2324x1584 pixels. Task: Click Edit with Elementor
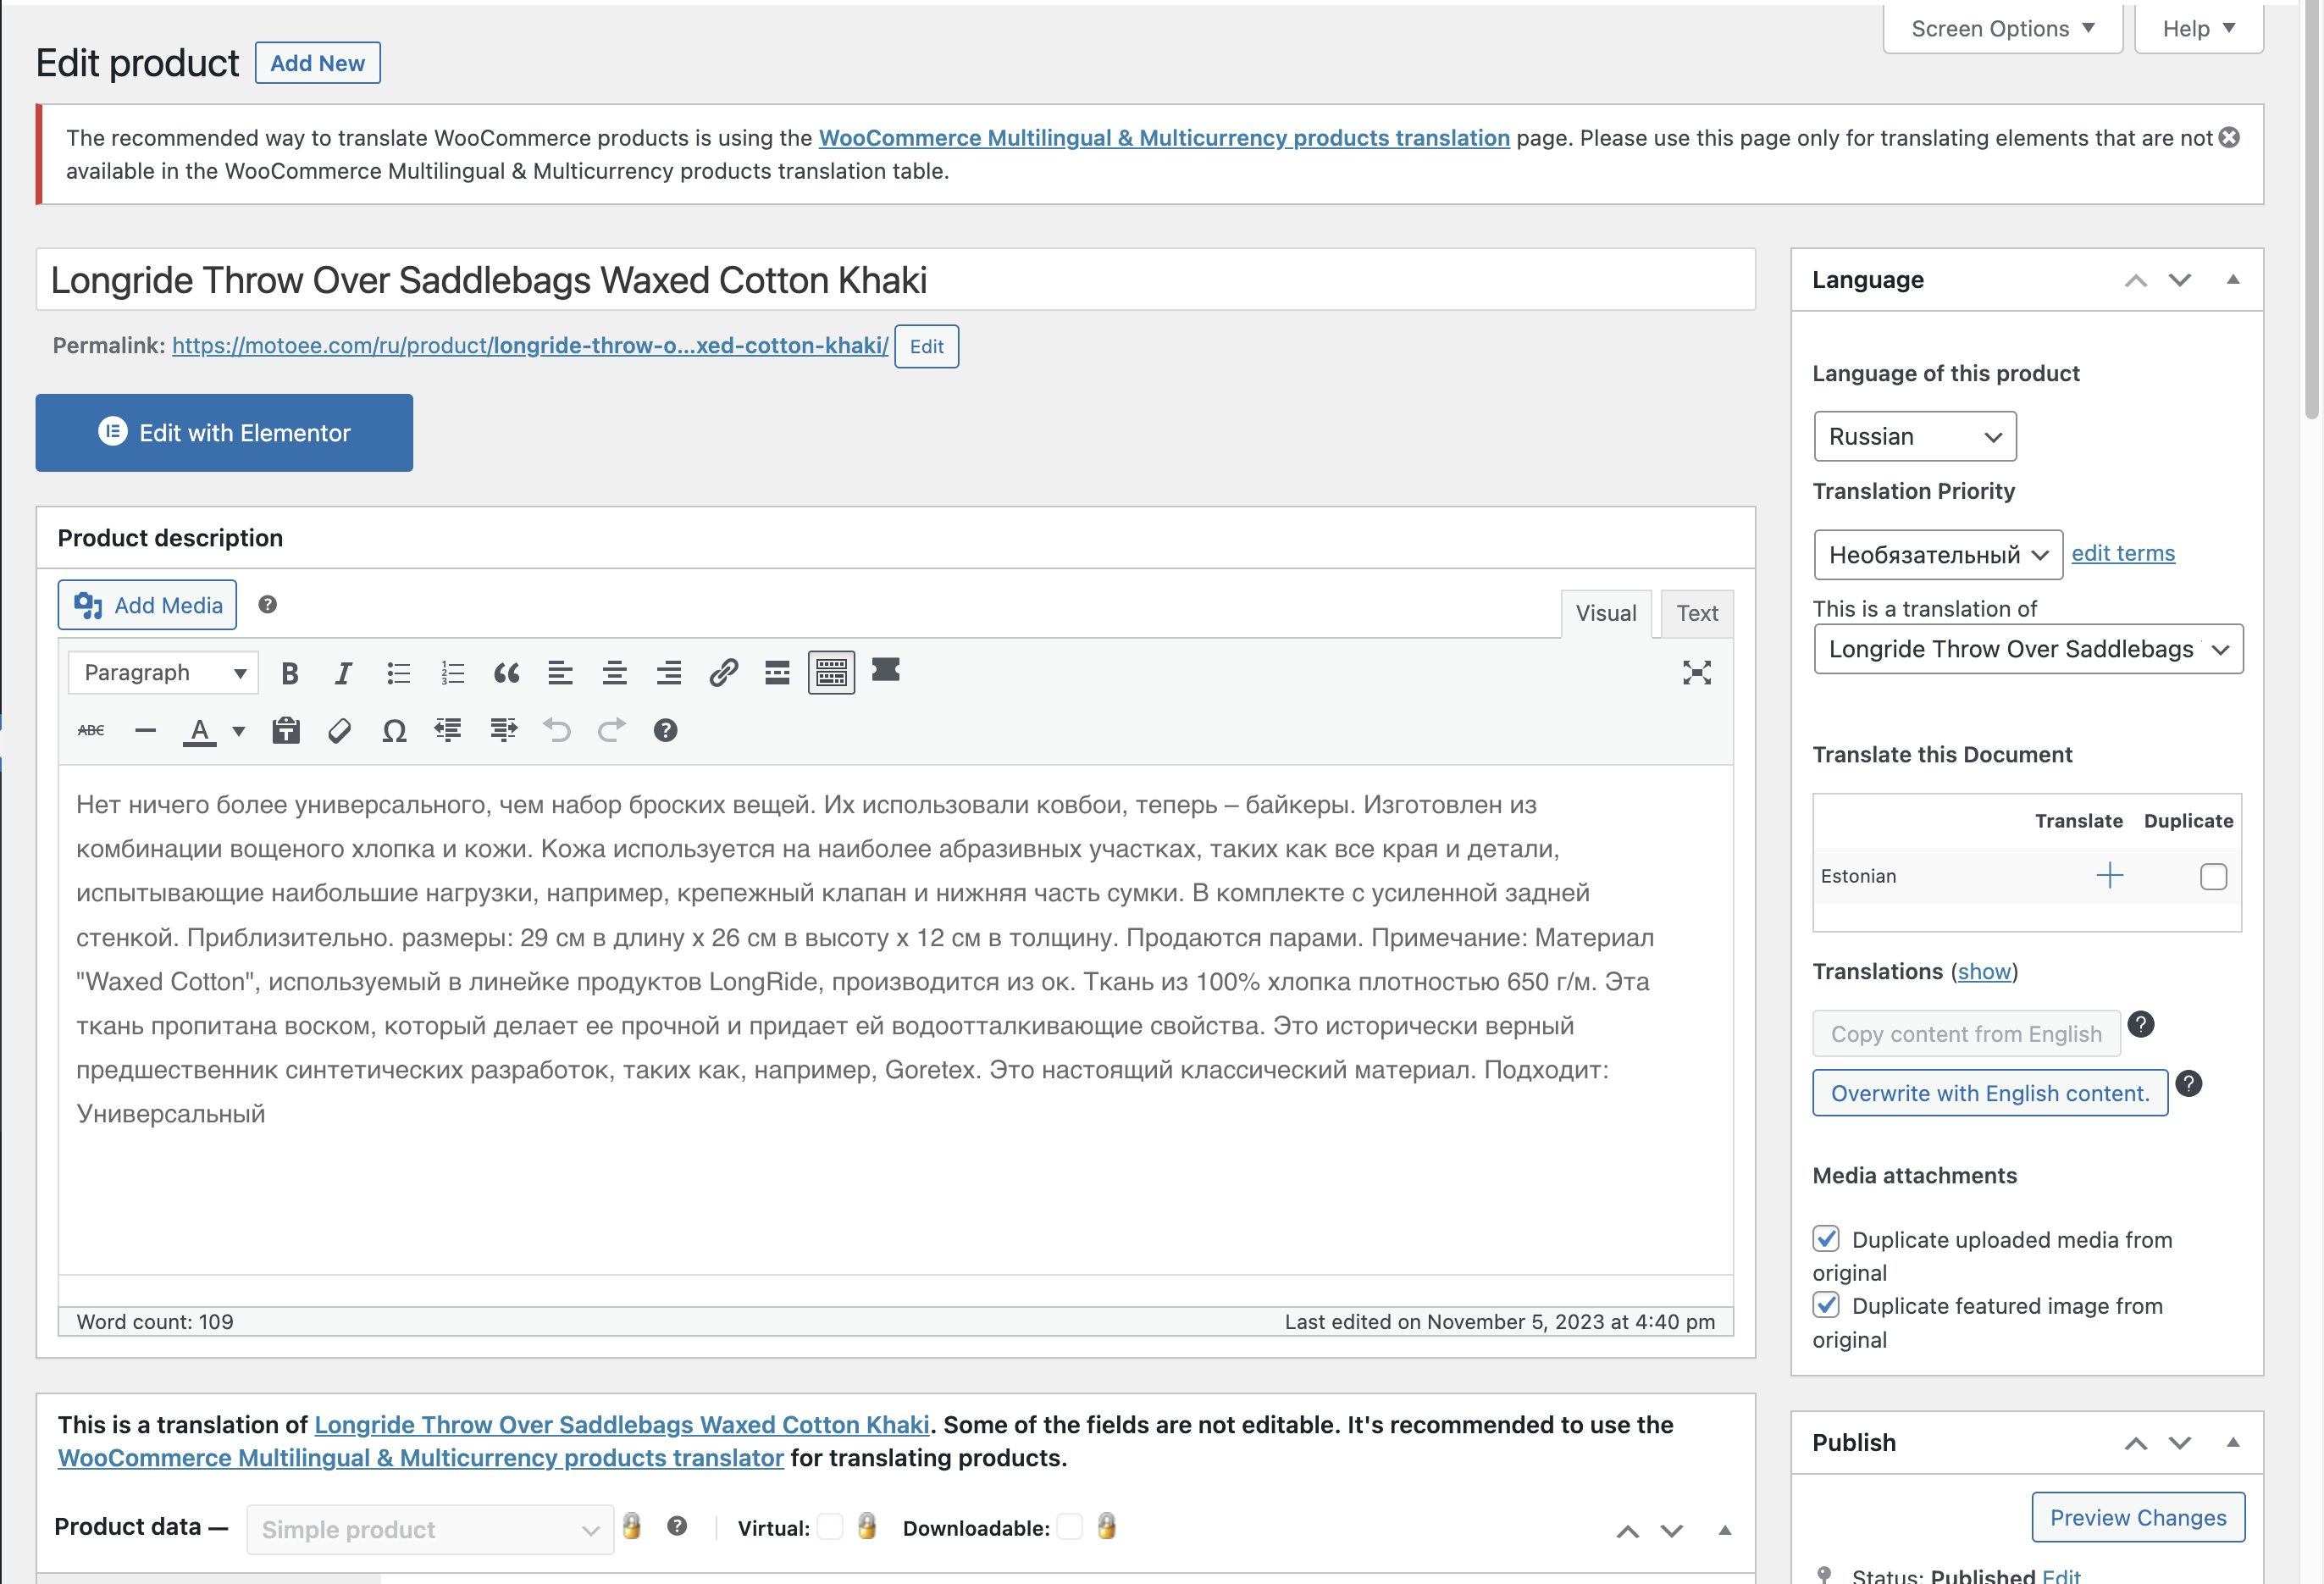tap(224, 433)
